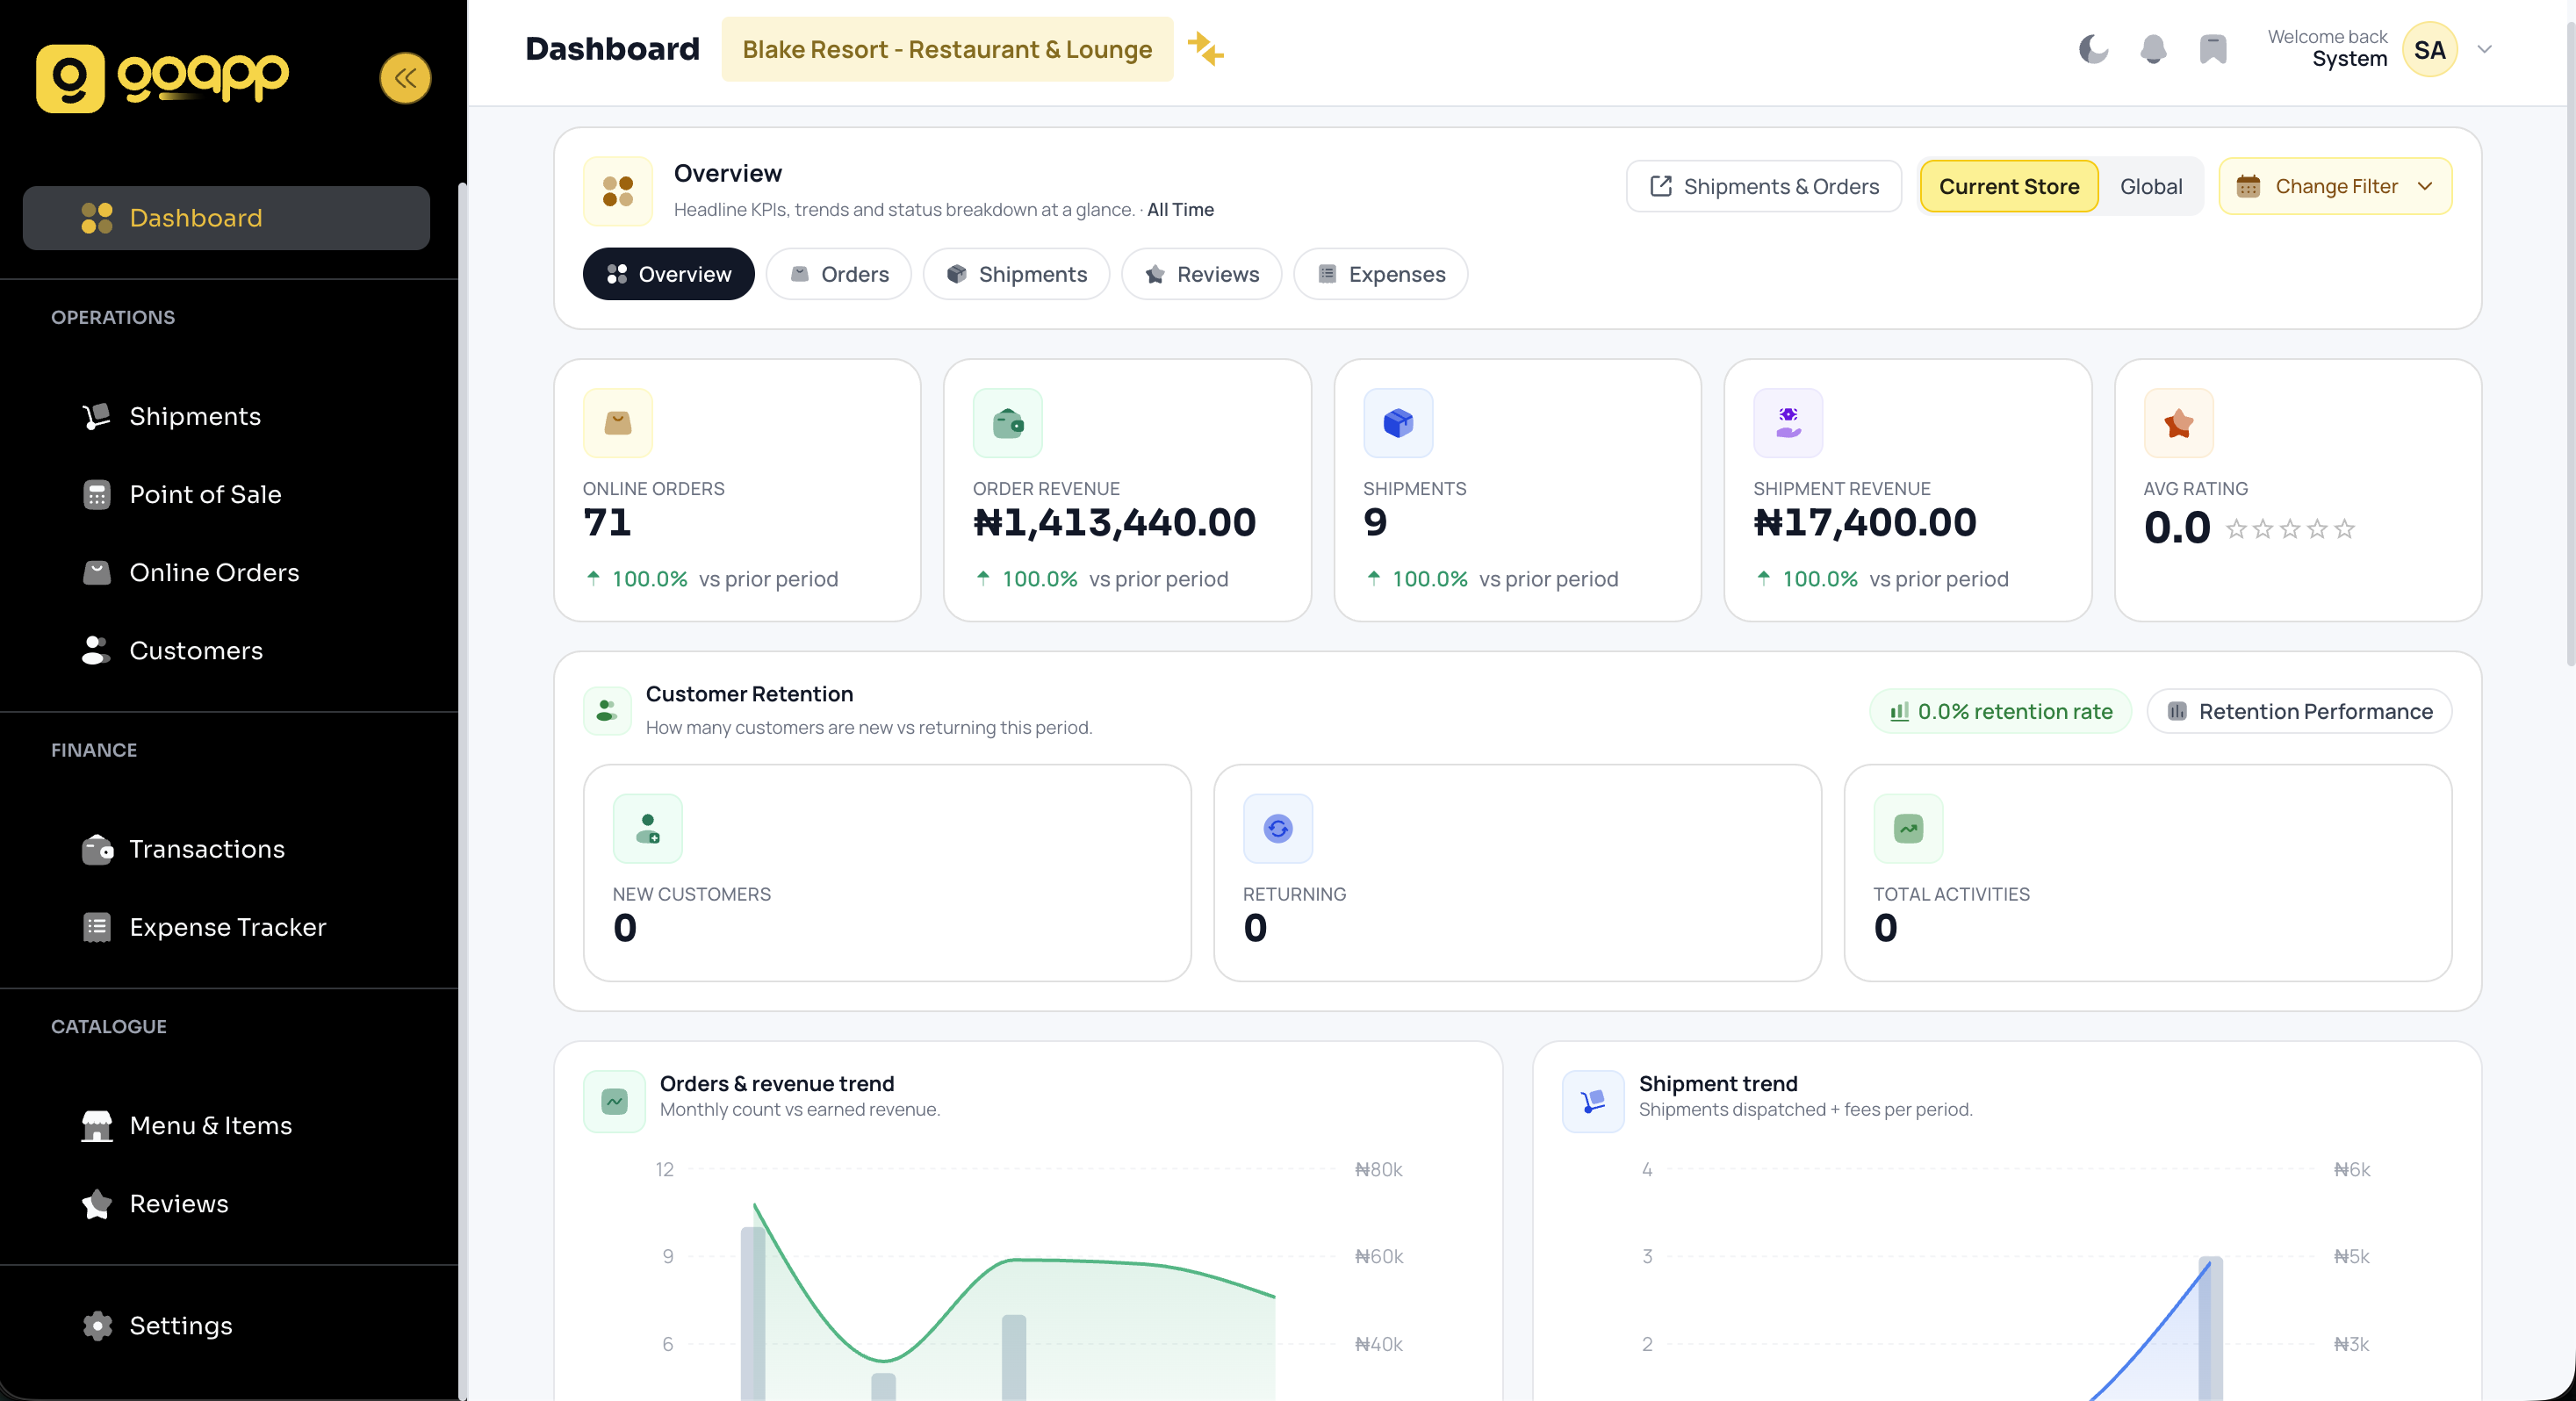Click the Order Revenue wallet icon
This screenshot has height=1401, width=2576.
click(x=1008, y=423)
